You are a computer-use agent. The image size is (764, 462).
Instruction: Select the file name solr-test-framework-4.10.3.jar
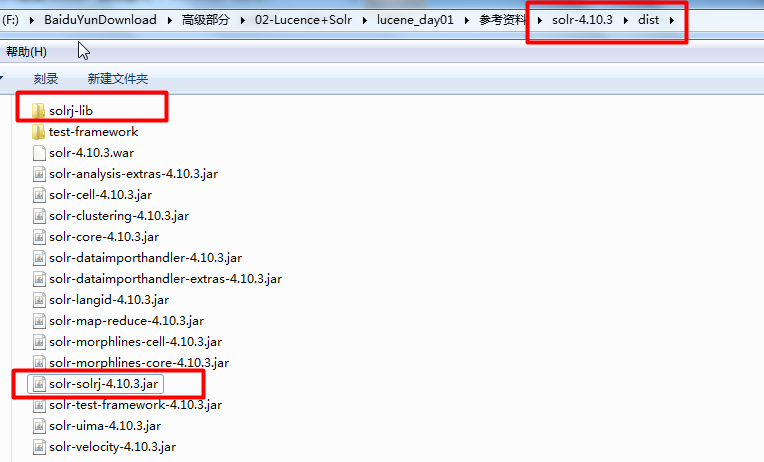click(x=135, y=405)
